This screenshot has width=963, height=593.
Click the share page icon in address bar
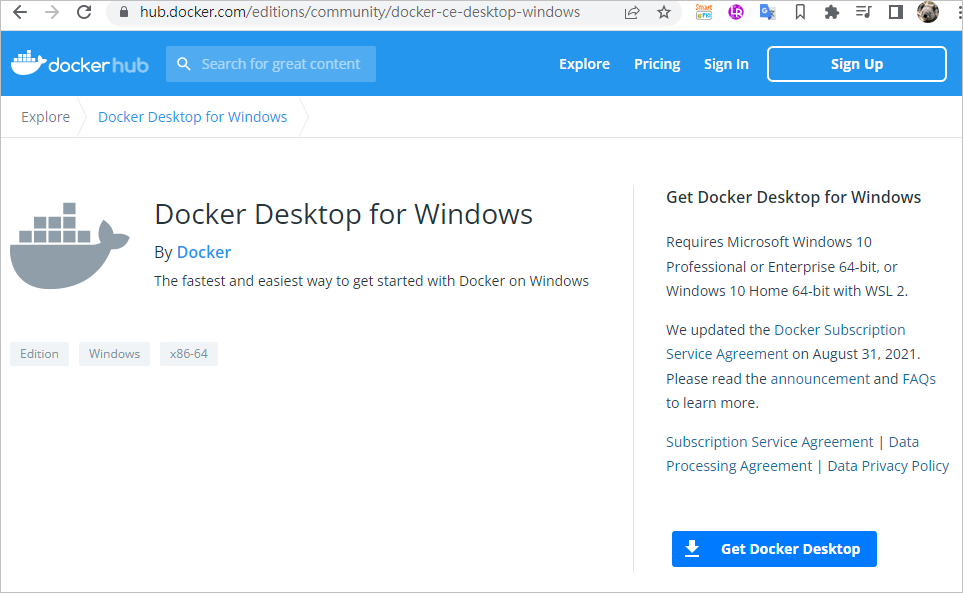point(632,12)
